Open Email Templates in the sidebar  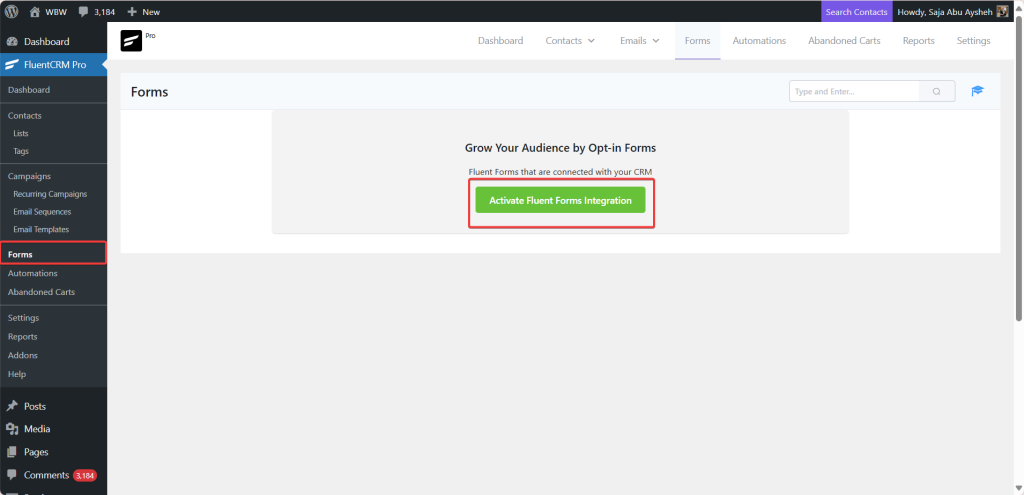click(41, 229)
